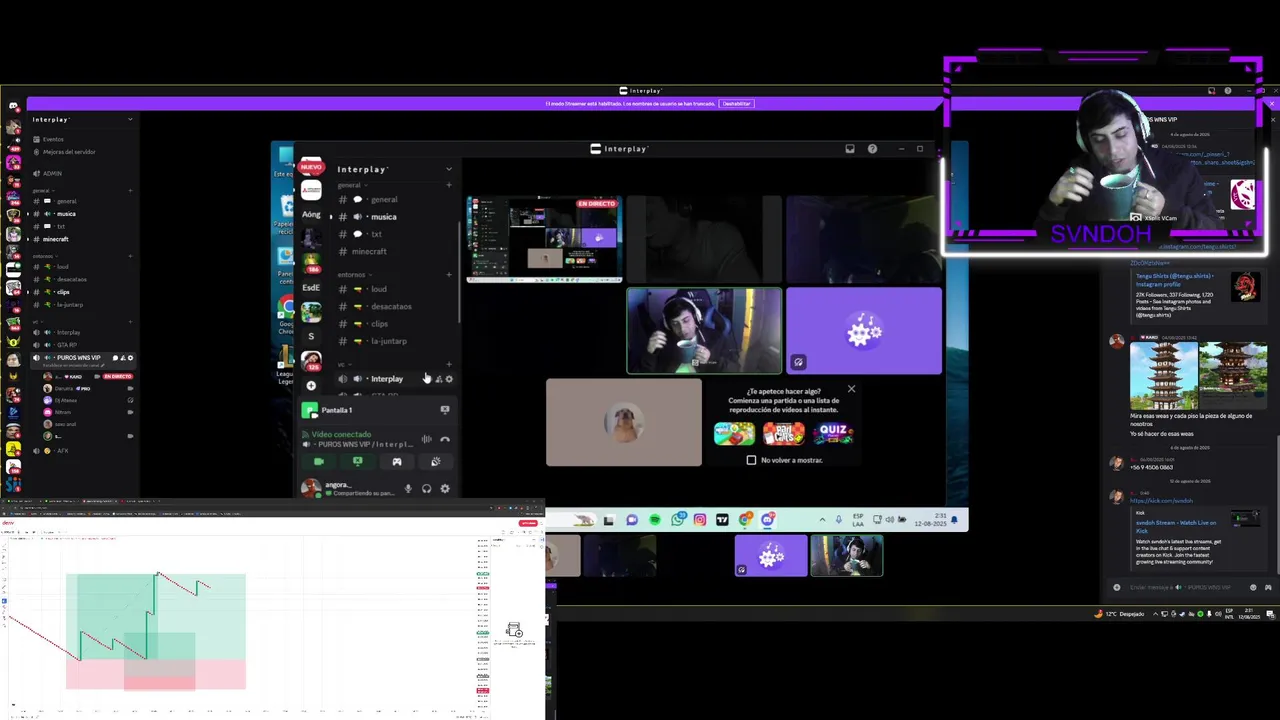Toggle microphone mute beside angora username
The height and width of the screenshot is (720, 1280).
(x=408, y=489)
